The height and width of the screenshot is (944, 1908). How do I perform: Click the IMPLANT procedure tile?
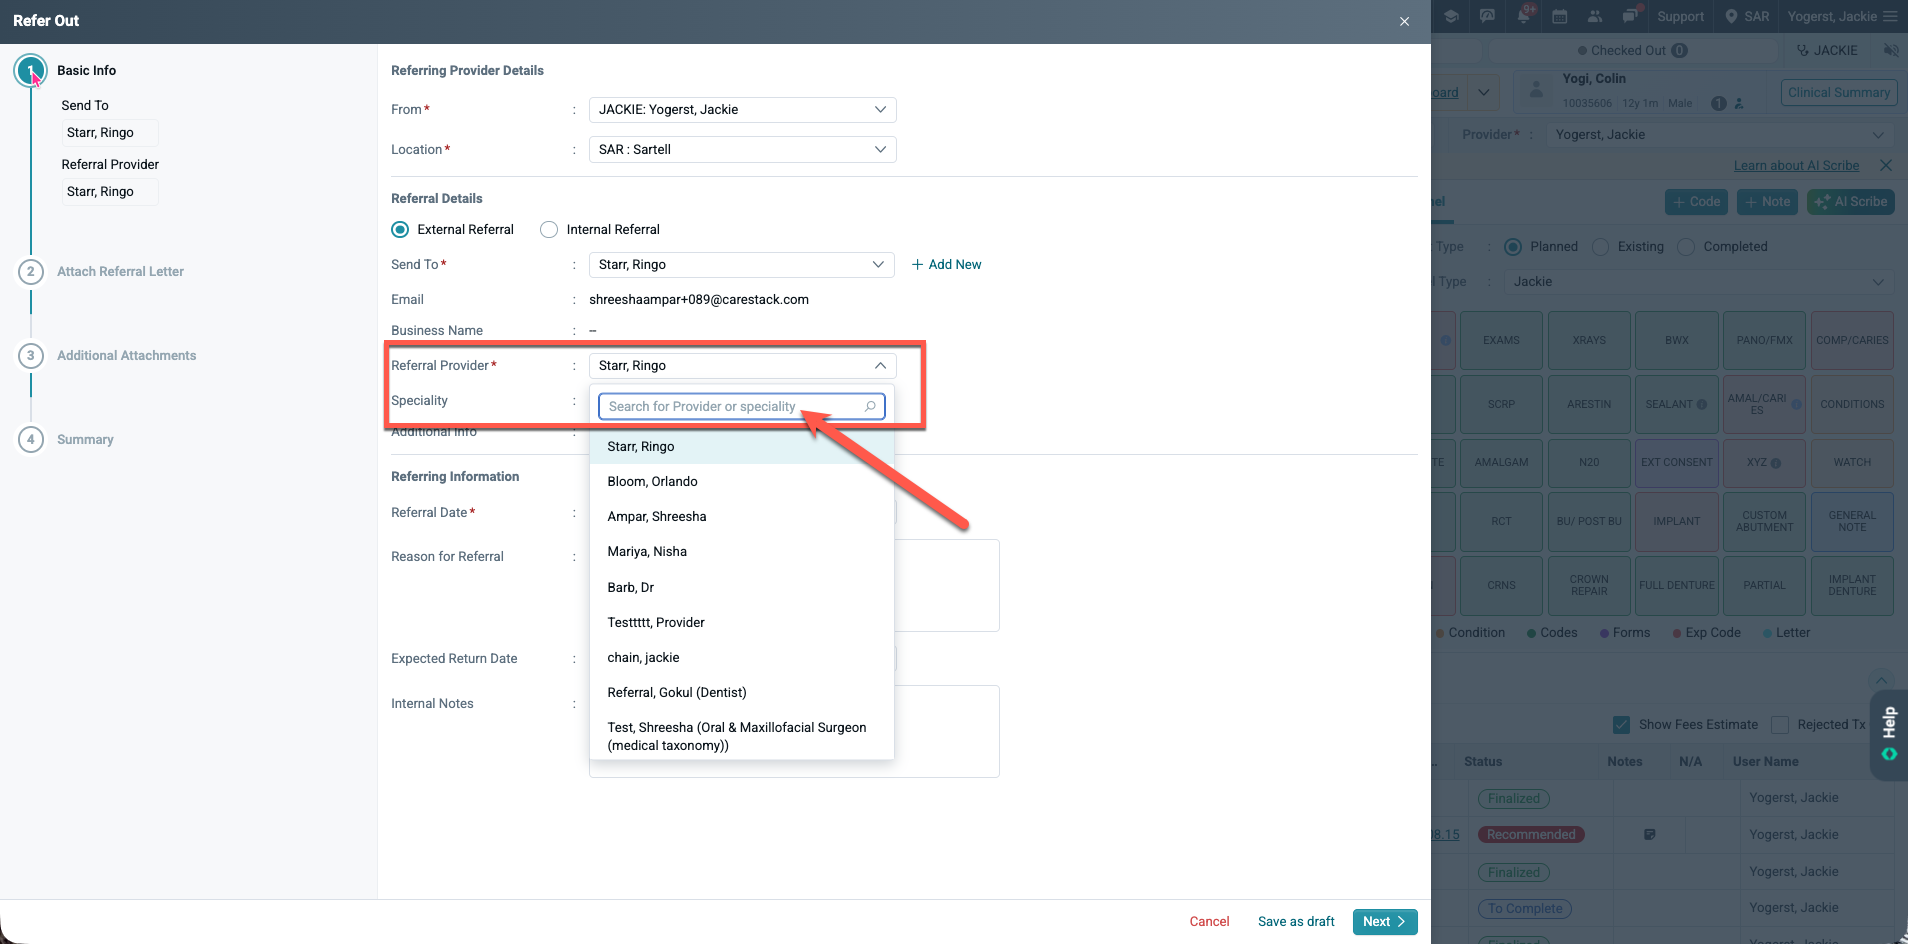pos(1677,521)
